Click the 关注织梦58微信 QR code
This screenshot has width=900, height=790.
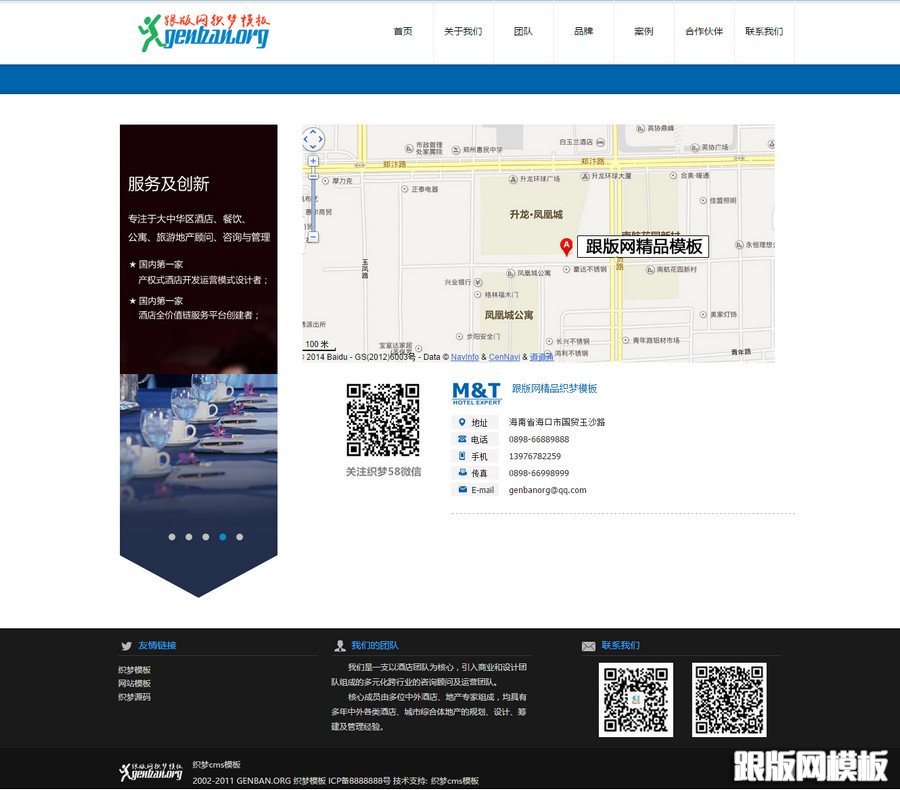click(383, 420)
